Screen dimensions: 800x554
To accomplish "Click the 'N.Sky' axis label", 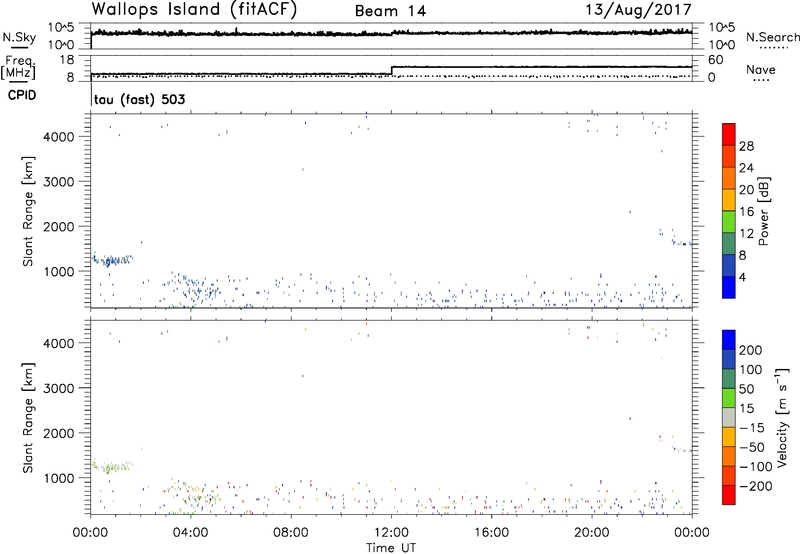I will click(x=19, y=37).
